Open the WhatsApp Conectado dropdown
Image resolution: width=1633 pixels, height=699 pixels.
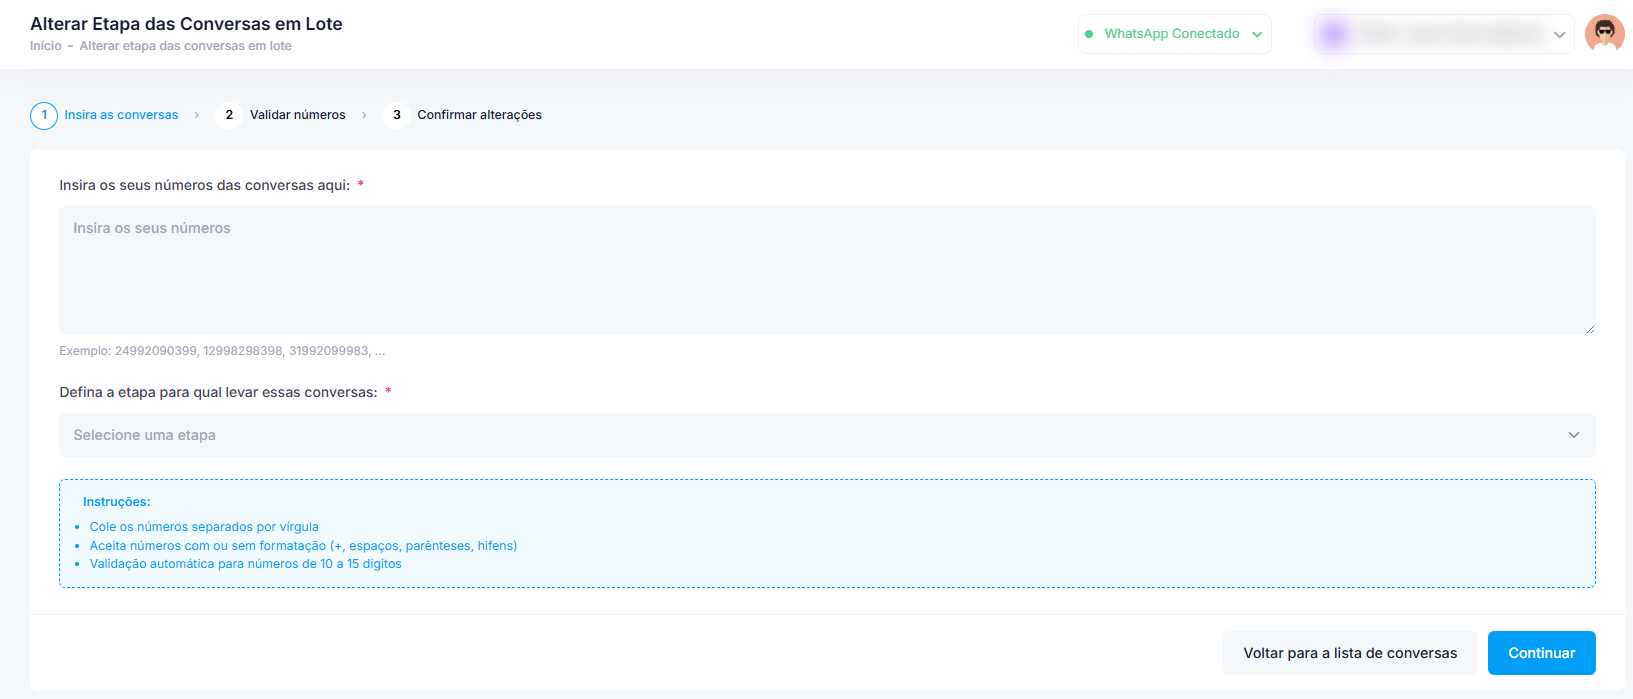click(1174, 34)
